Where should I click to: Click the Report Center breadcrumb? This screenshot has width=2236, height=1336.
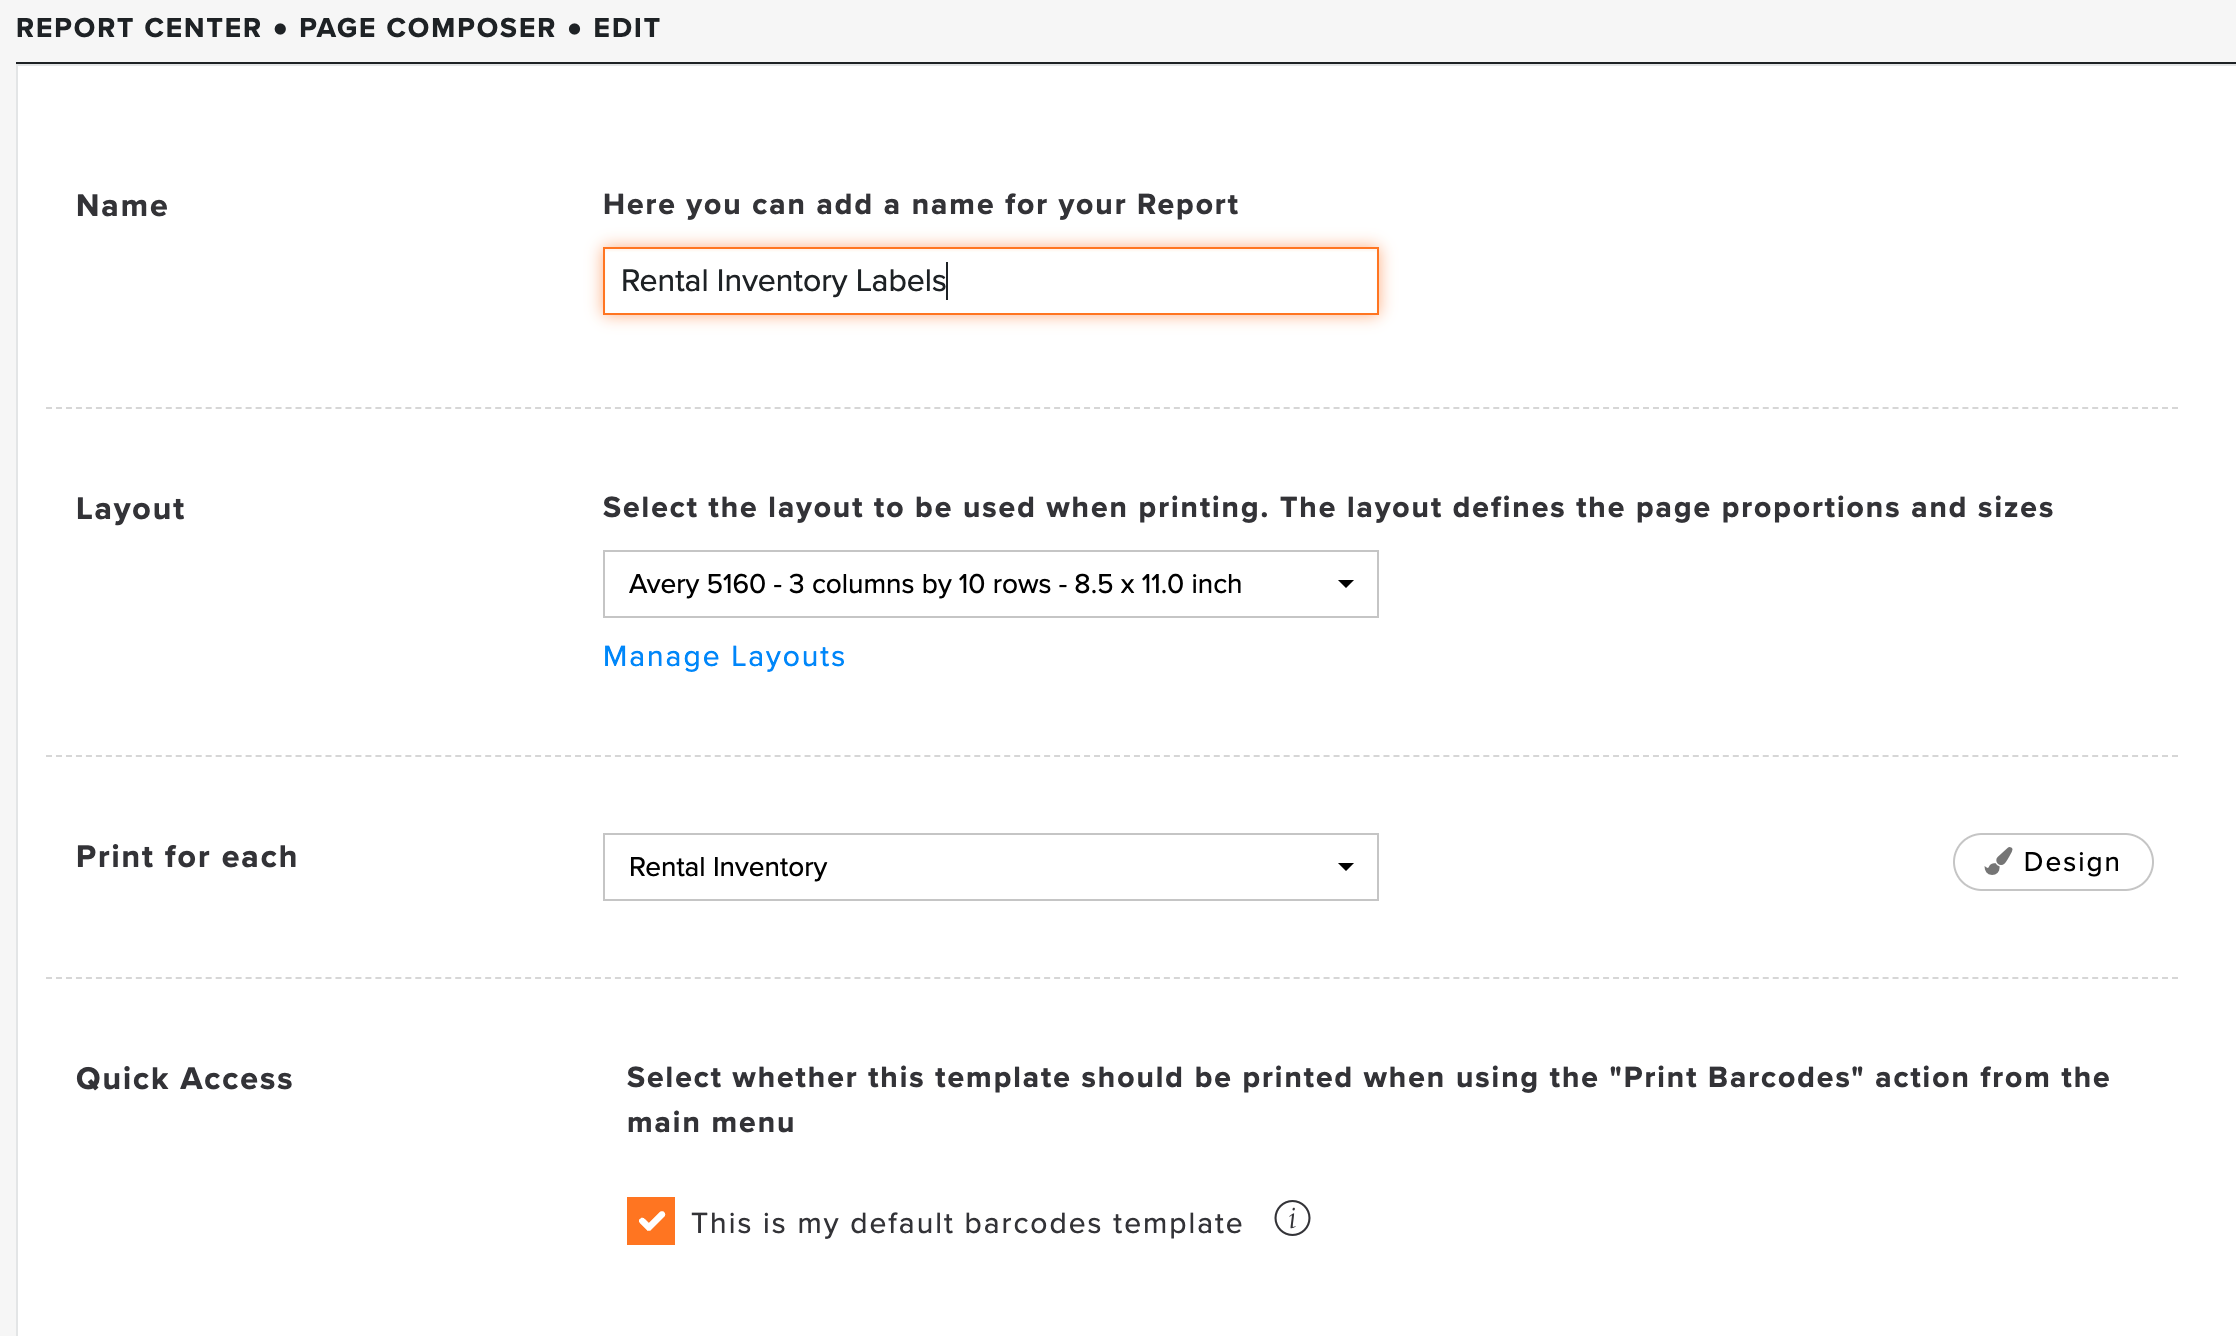pos(139,28)
